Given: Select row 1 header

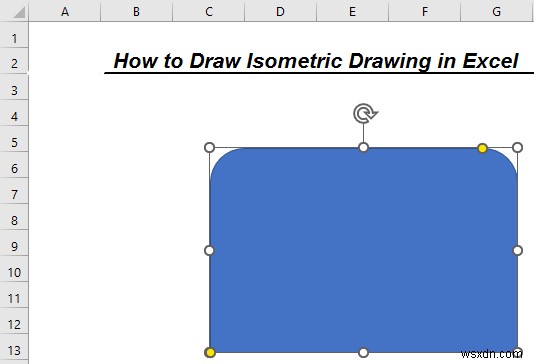Looking at the screenshot, I should point(14,35).
